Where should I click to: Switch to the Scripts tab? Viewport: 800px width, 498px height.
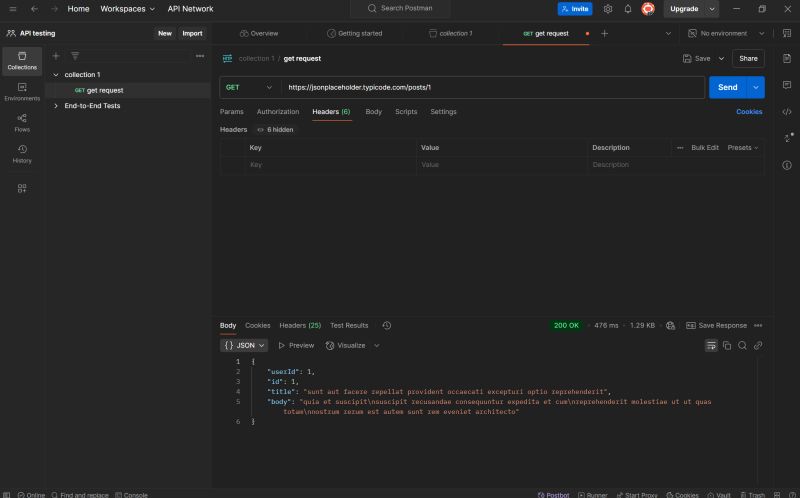[406, 112]
